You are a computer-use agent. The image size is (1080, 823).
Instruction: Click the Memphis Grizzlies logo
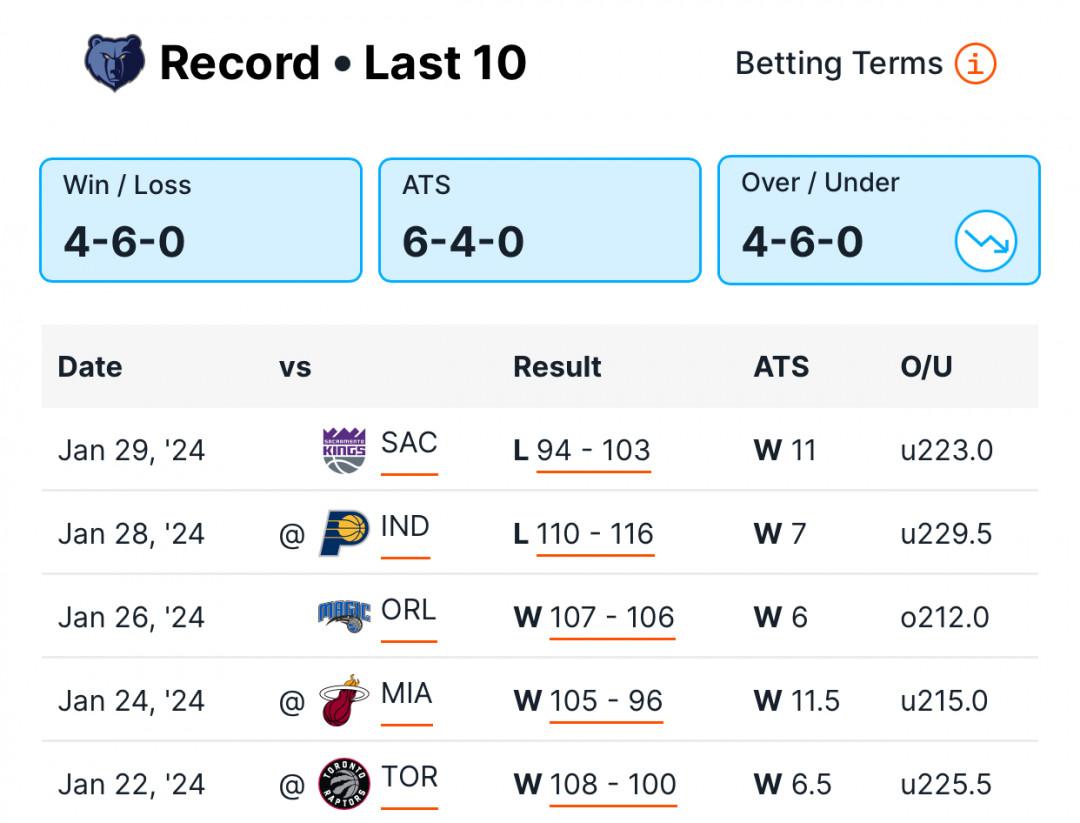pos(114,63)
